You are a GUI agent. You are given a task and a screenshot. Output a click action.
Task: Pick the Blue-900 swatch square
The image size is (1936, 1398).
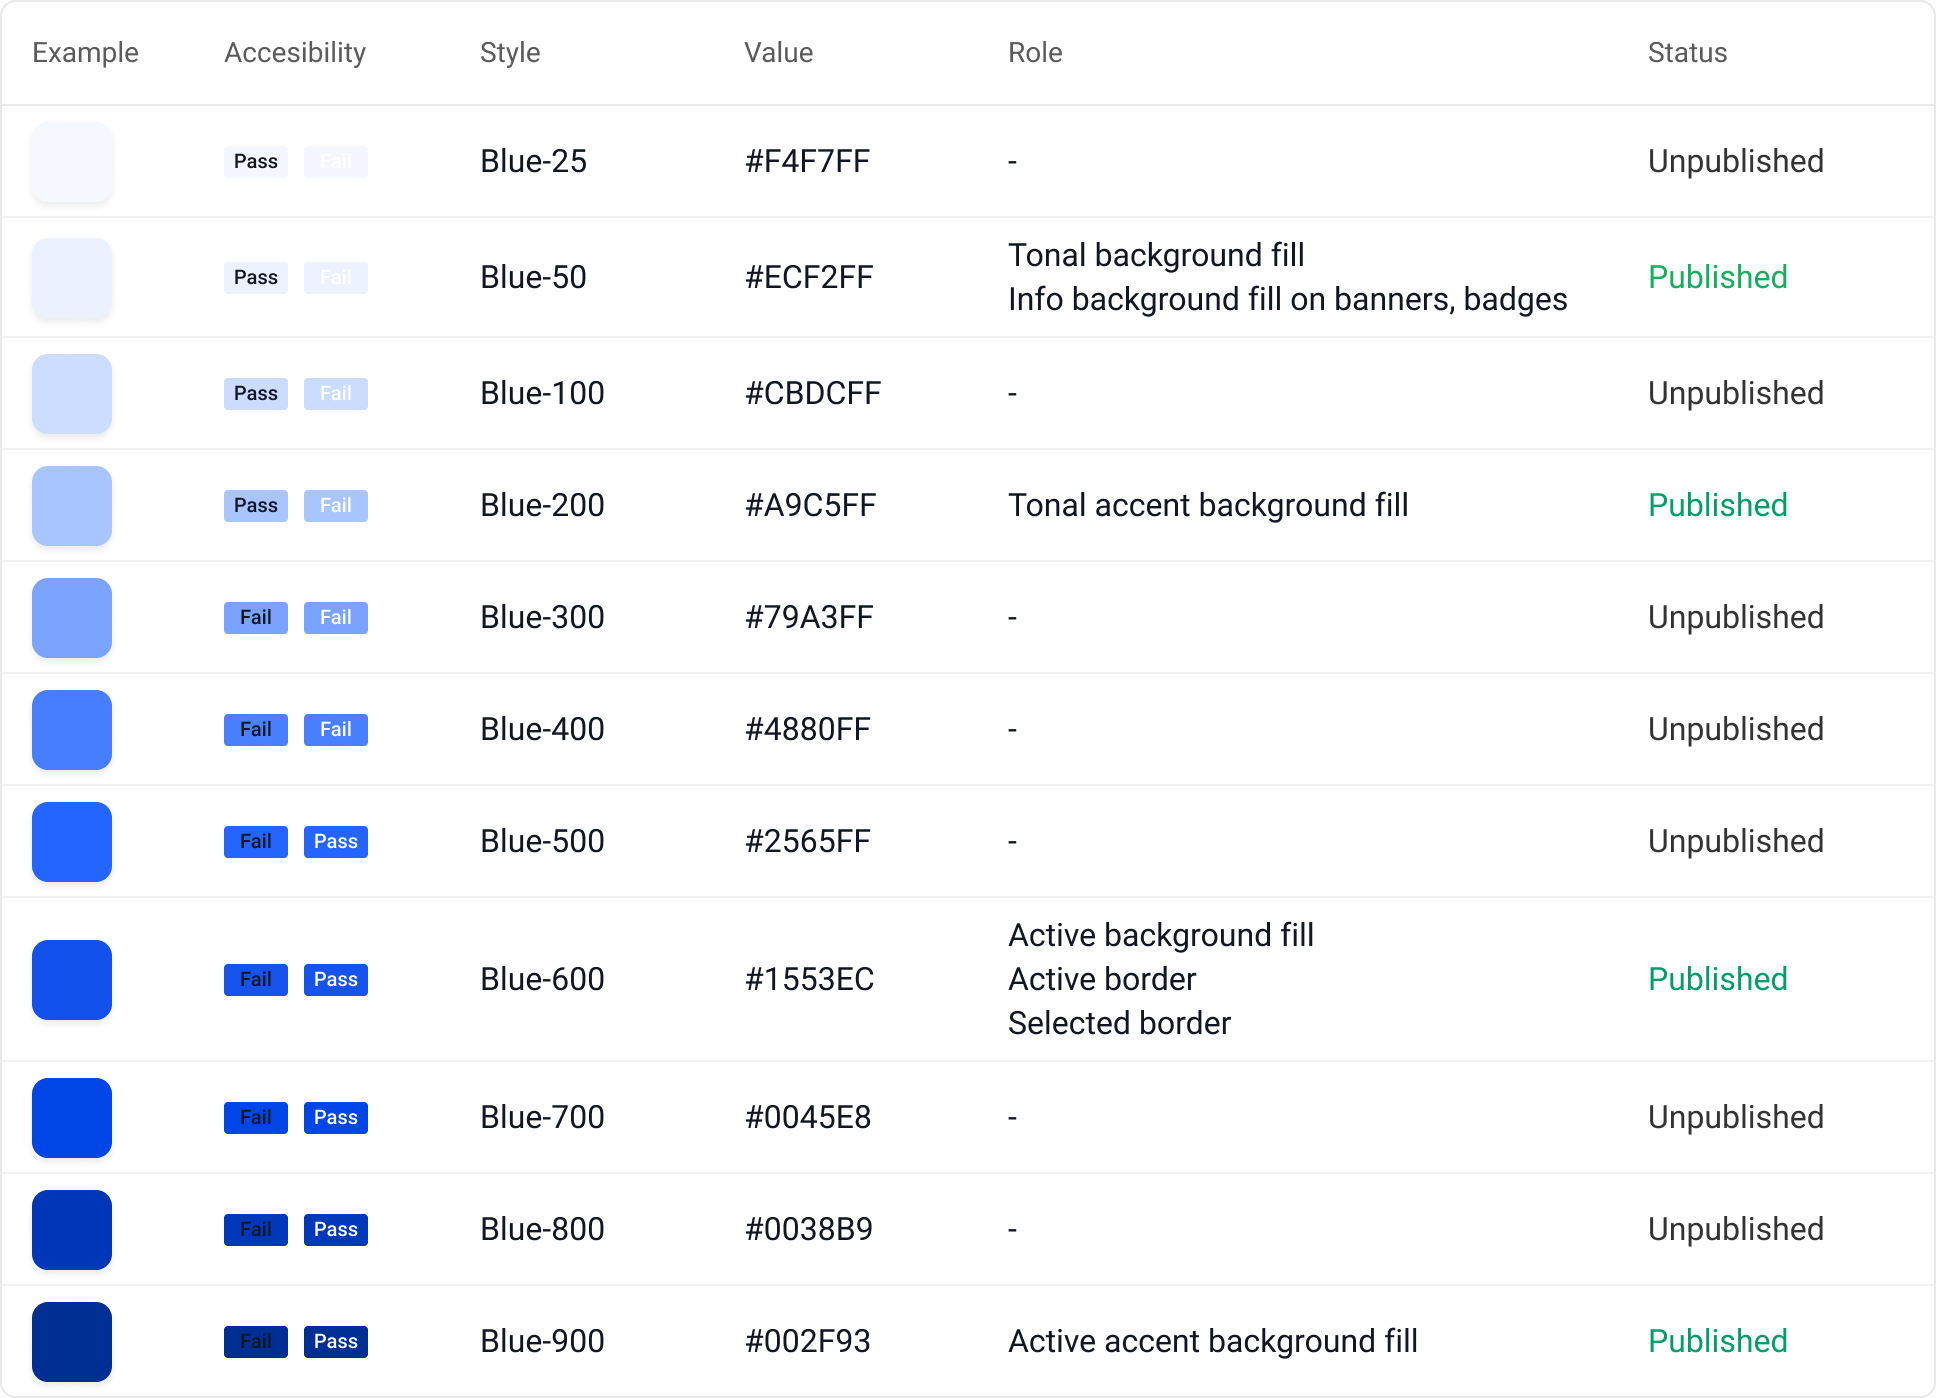[72, 1342]
